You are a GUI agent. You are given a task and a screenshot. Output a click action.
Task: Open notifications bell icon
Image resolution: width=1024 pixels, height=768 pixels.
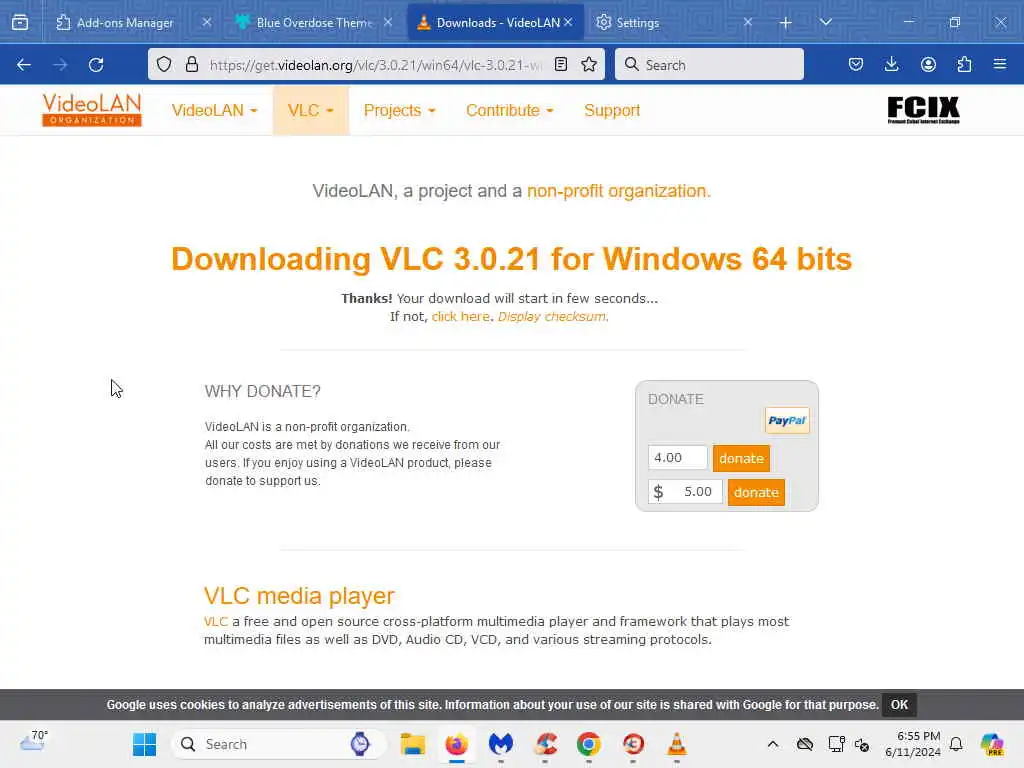coord(956,744)
